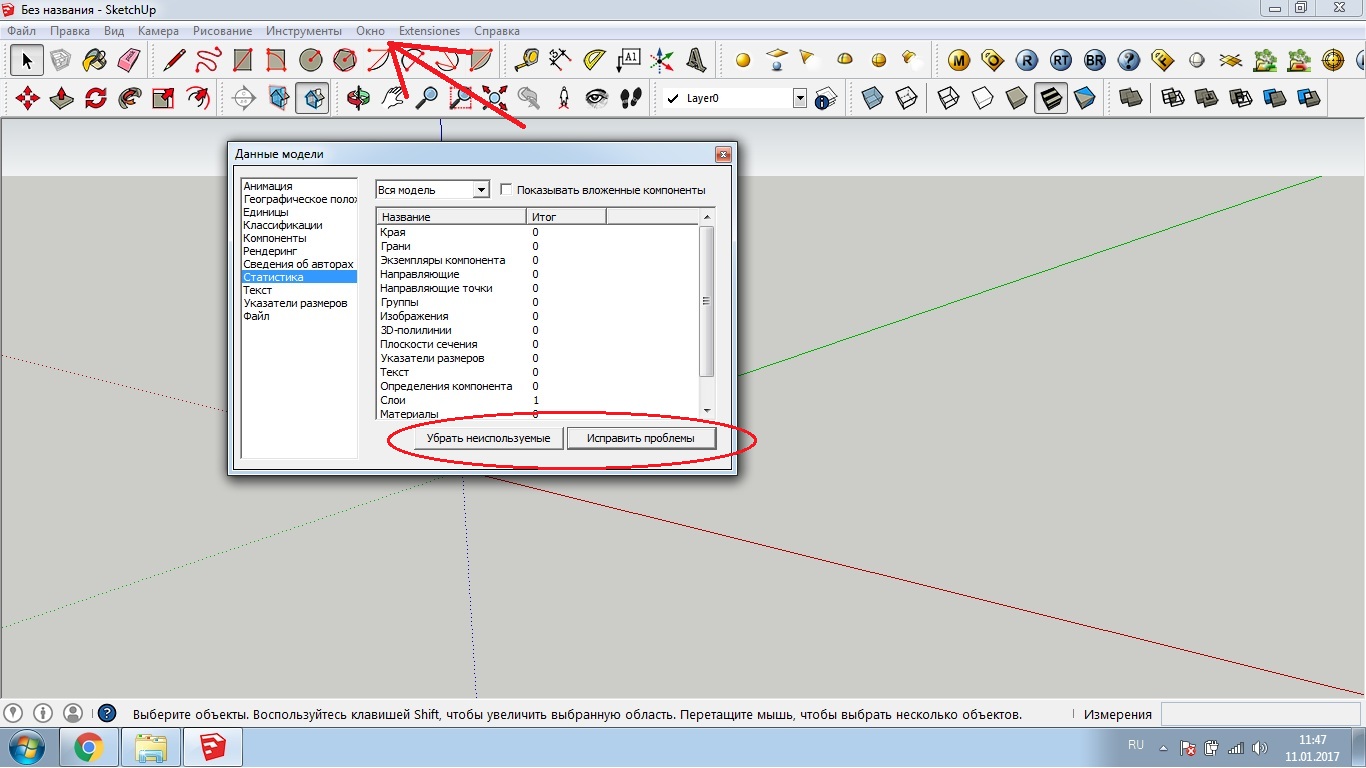Open Google Chrome from the taskbar

[x=88, y=747]
